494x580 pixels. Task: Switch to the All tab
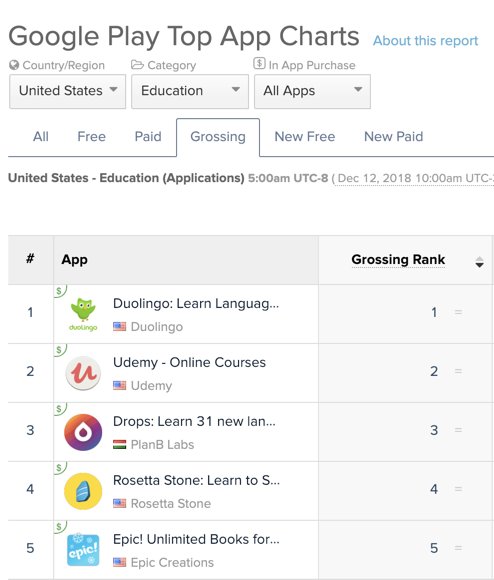(41, 136)
